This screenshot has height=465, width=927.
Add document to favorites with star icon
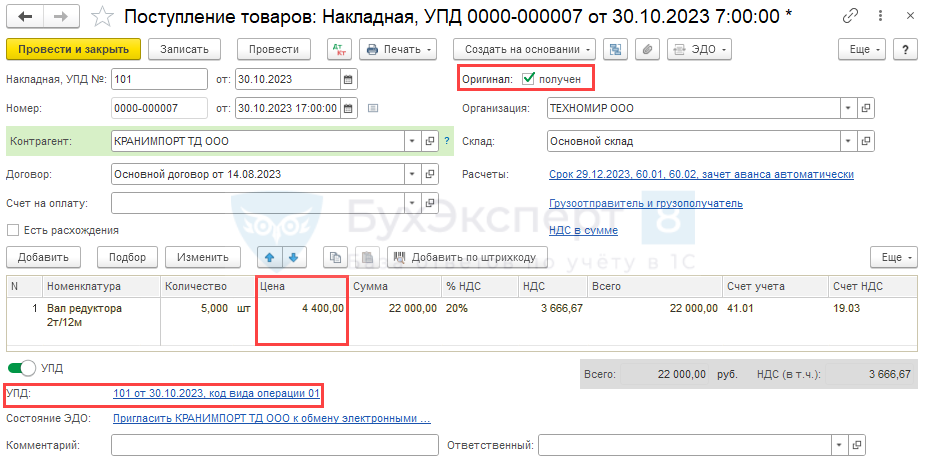point(102,17)
